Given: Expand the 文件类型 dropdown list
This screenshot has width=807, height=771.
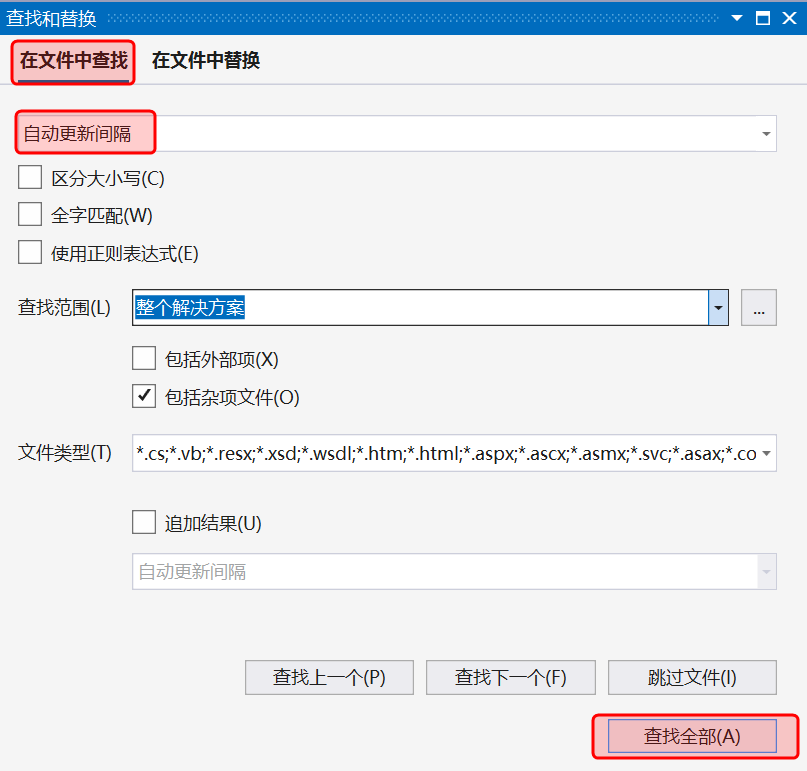Looking at the screenshot, I should tap(766, 453).
